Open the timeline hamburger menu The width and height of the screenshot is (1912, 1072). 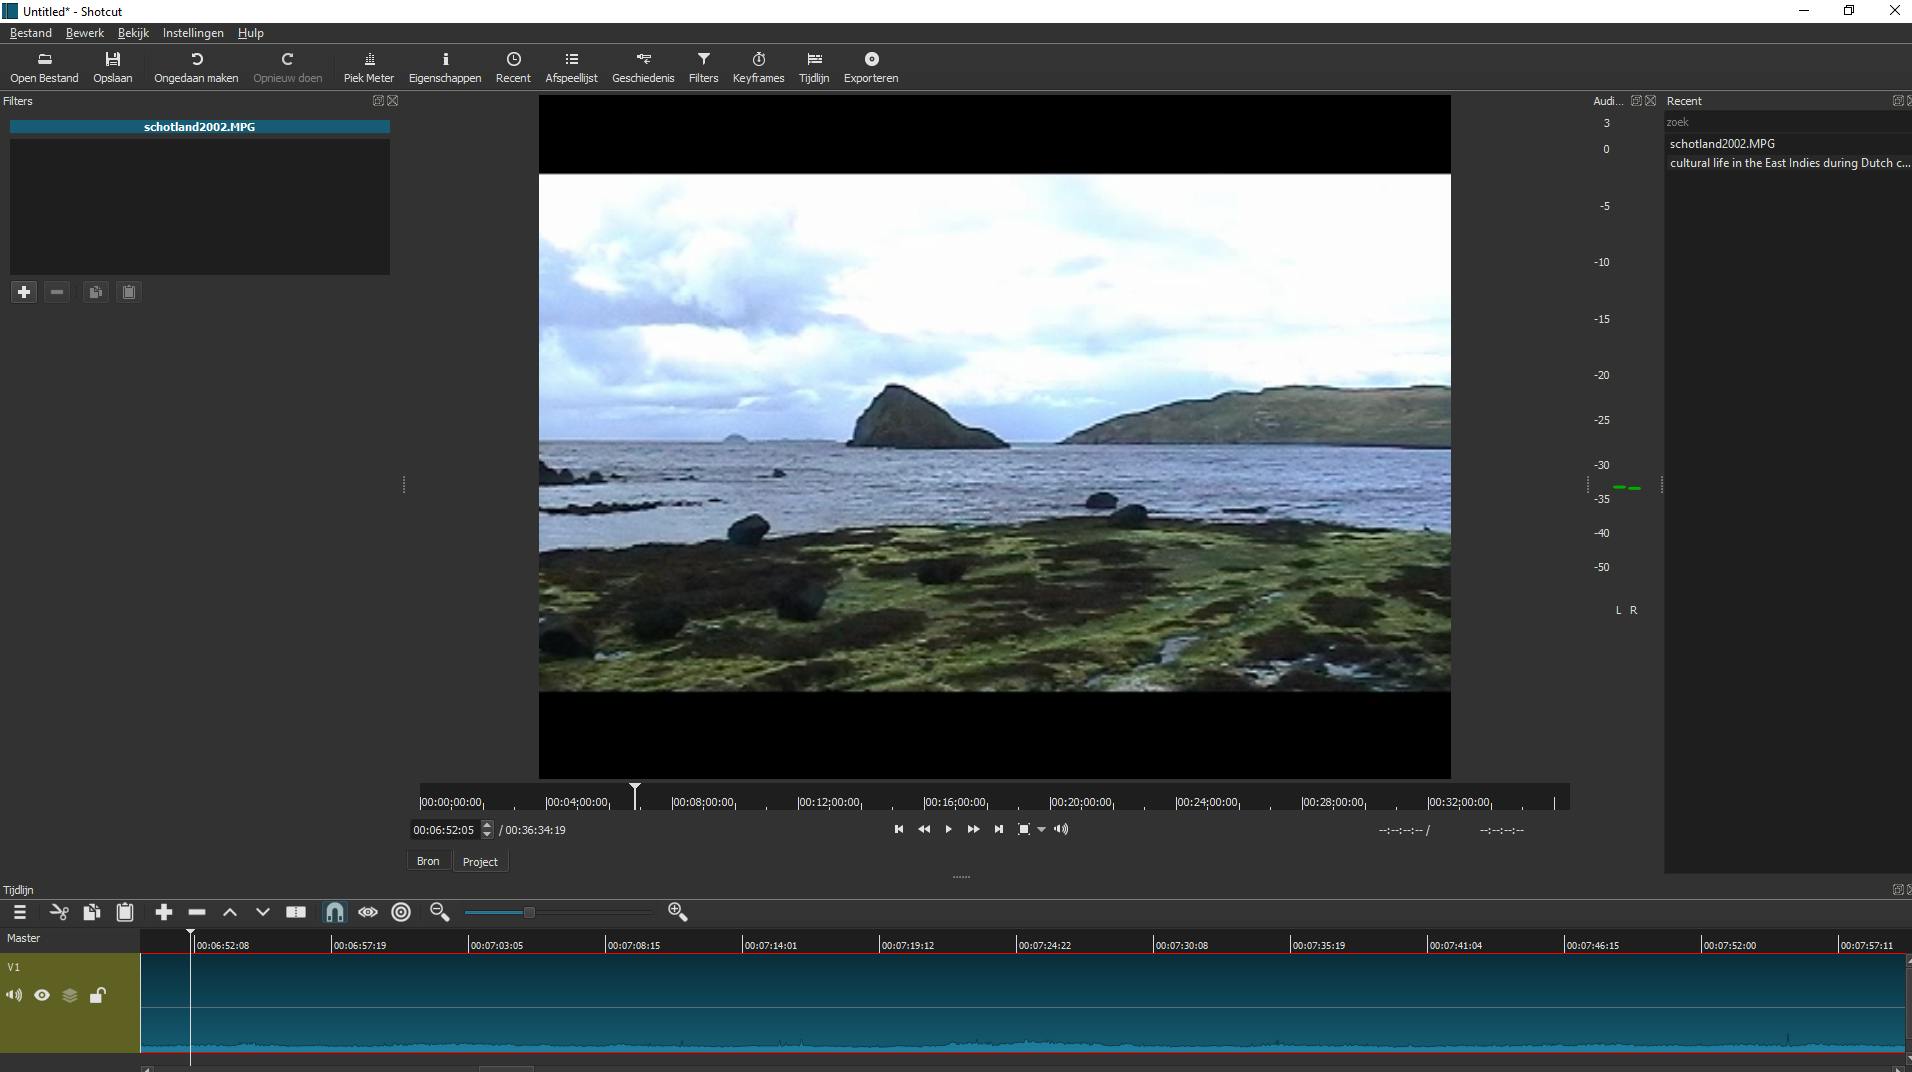(20, 912)
